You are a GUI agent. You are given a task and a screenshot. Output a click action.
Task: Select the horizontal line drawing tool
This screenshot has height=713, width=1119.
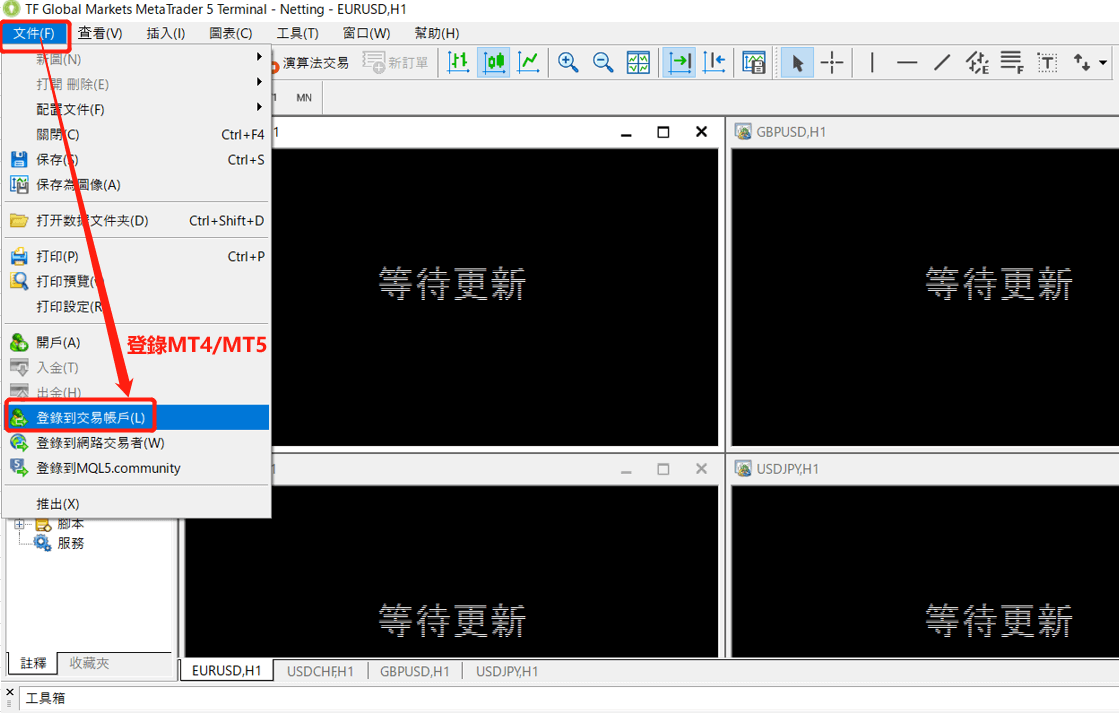pyautogui.click(x=907, y=62)
